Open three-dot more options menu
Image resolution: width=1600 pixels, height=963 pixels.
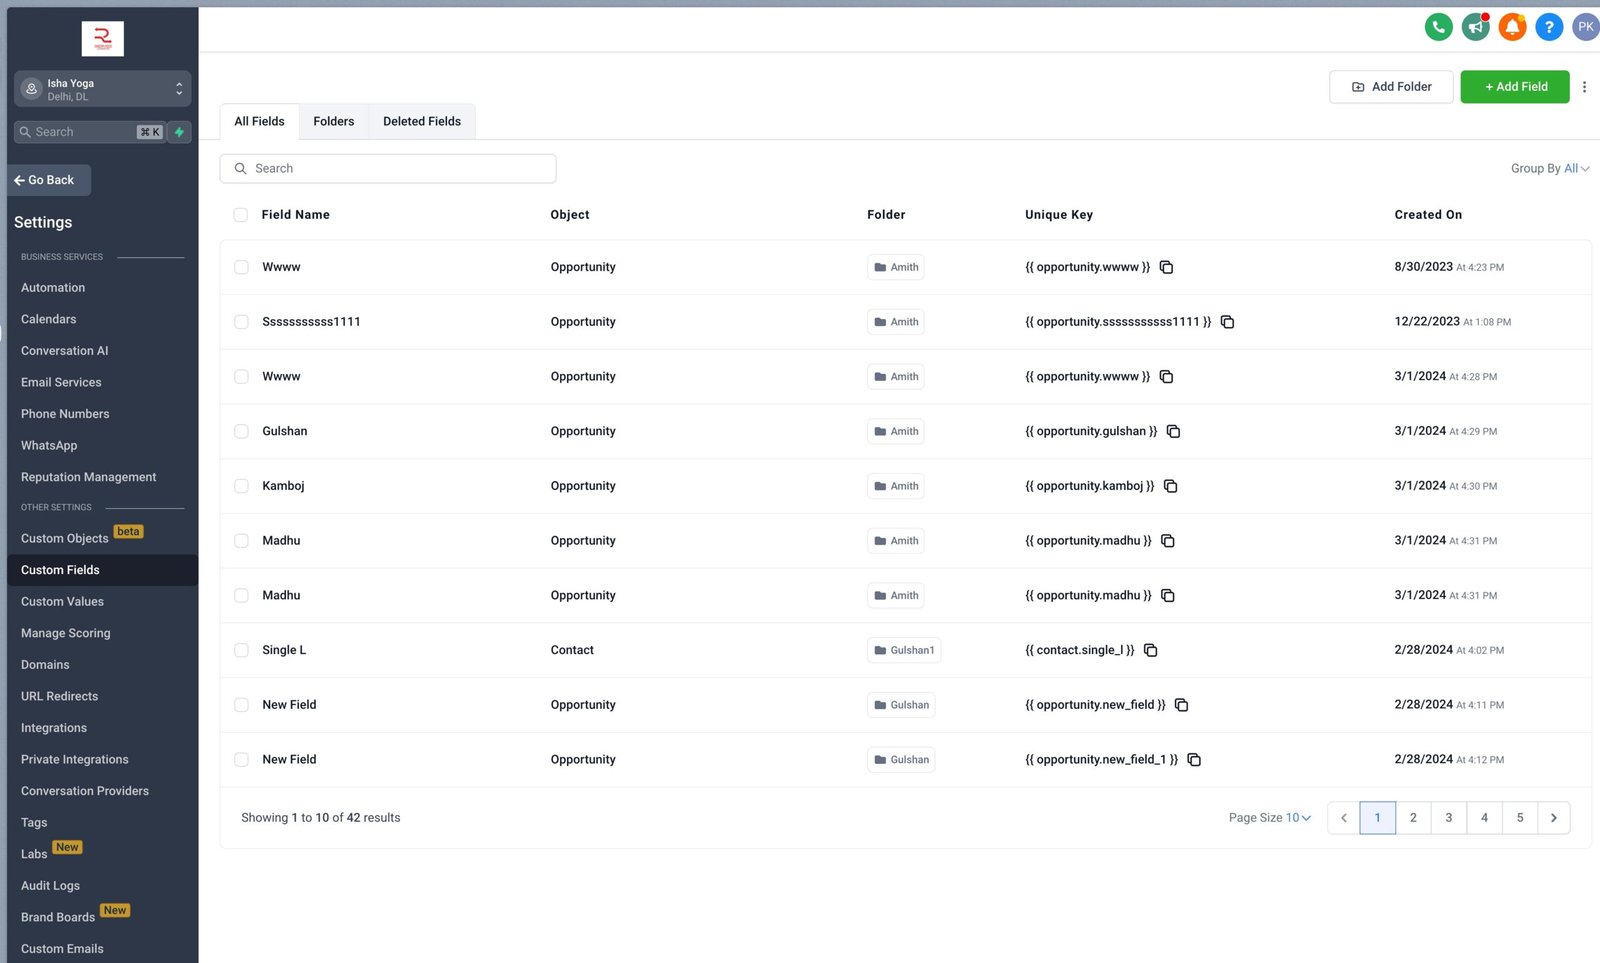(1584, 87)
